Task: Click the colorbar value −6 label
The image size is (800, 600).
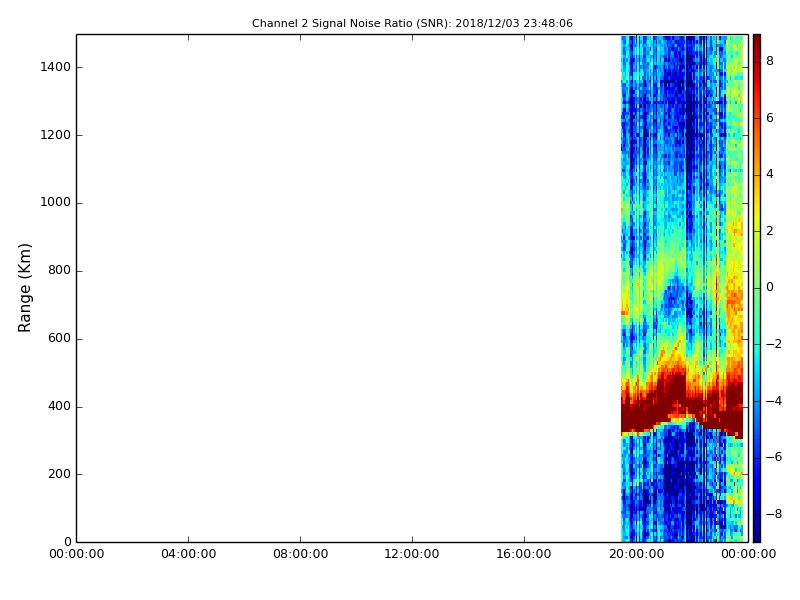Action: point(773,457)
